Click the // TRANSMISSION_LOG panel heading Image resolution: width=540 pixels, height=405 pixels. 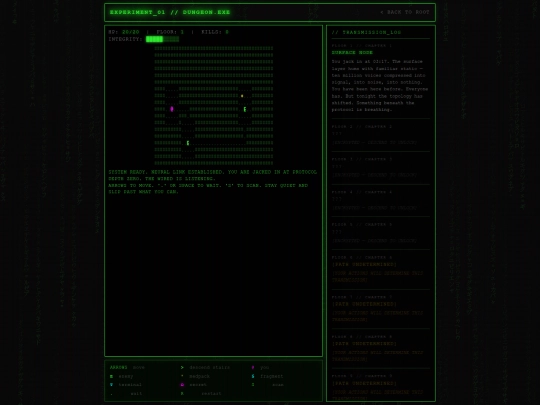click(366, 32)
